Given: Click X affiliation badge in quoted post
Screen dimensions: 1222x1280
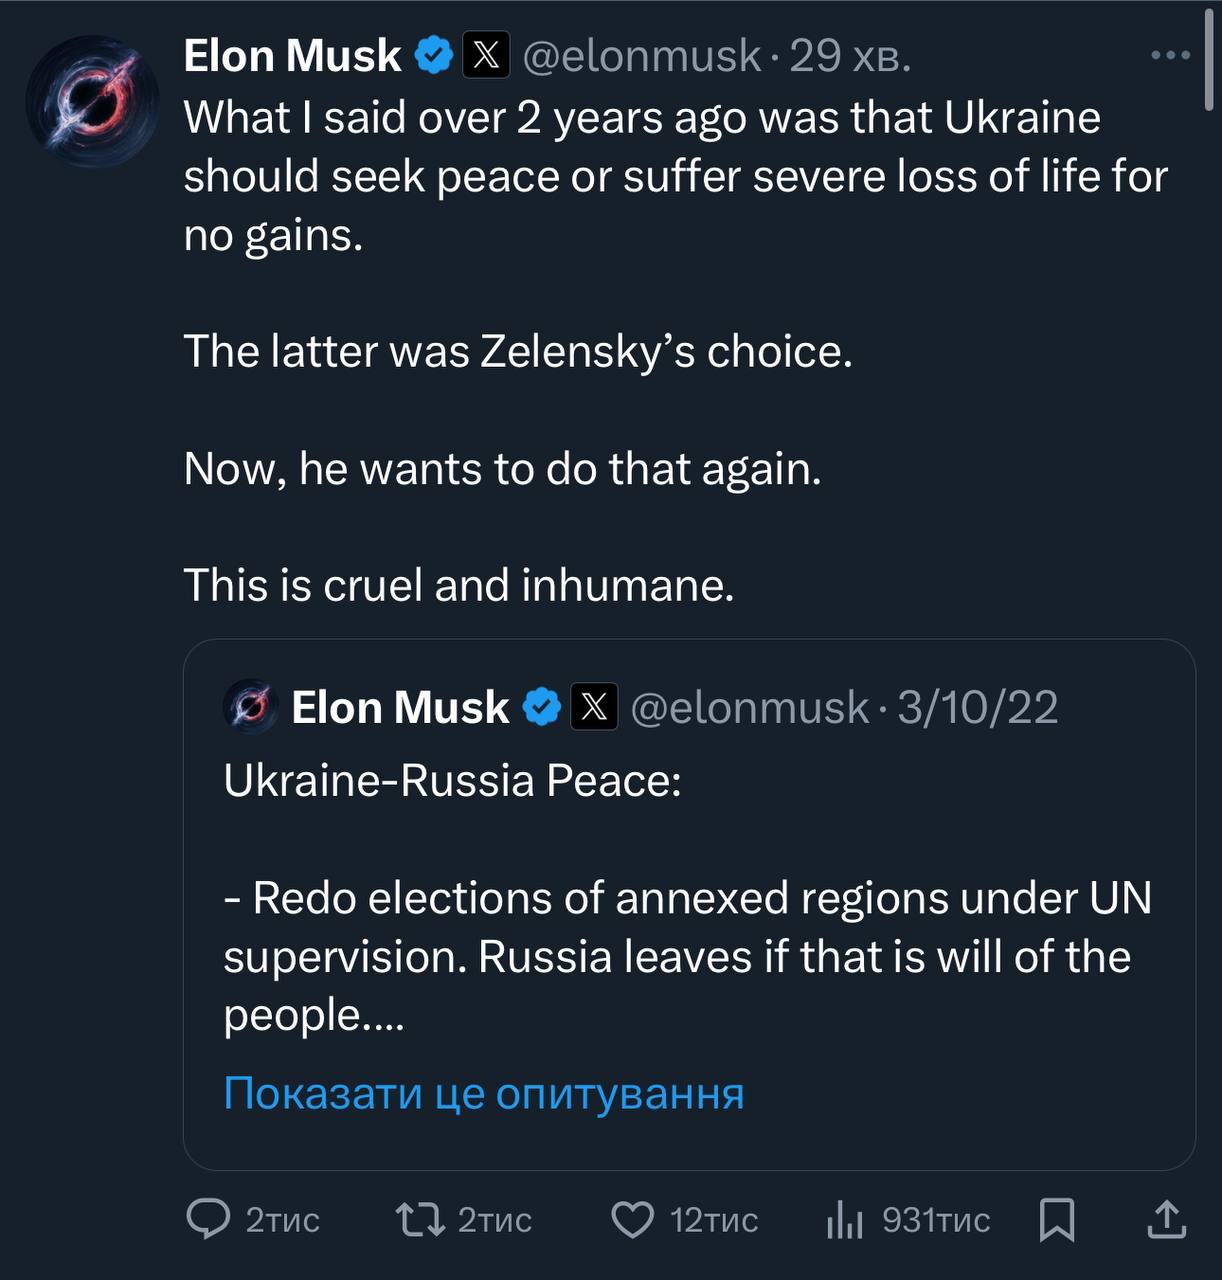Looking at the screenshot, I should click(594, 707).
